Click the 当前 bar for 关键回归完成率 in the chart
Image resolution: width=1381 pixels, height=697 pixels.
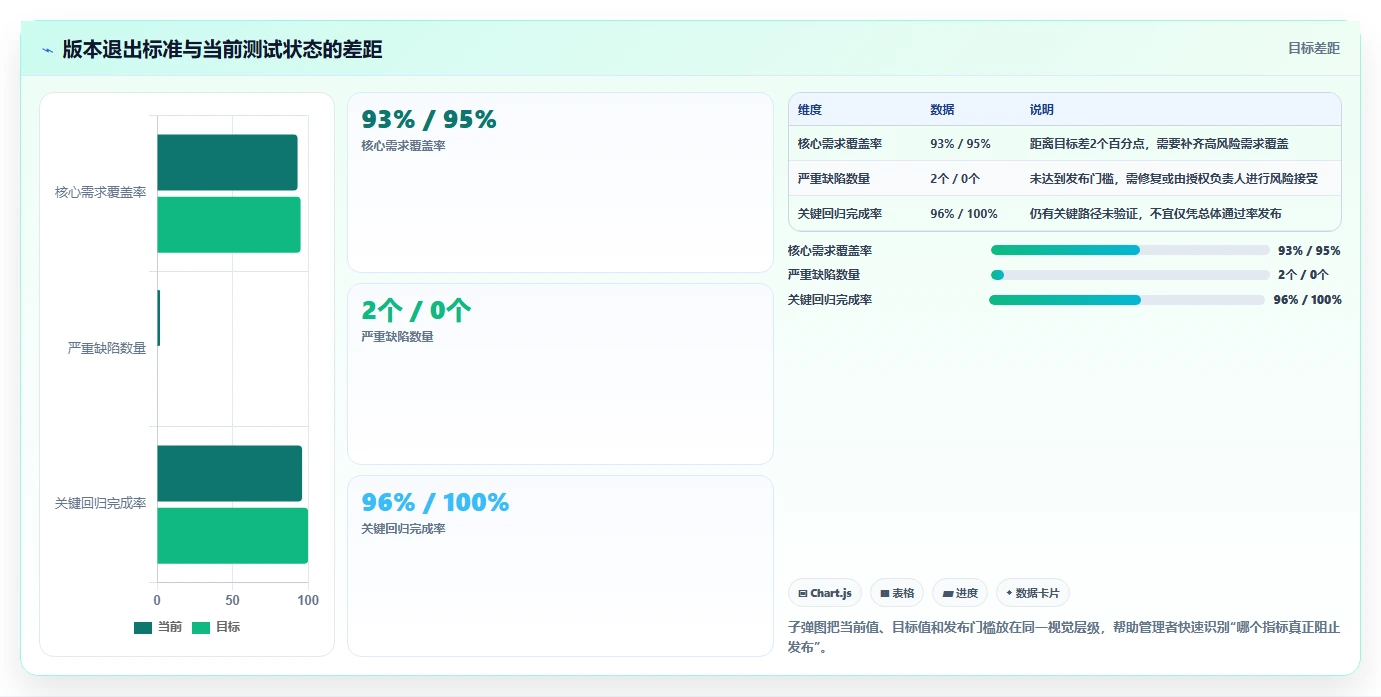pyautogui.click(x=229, y=473)
